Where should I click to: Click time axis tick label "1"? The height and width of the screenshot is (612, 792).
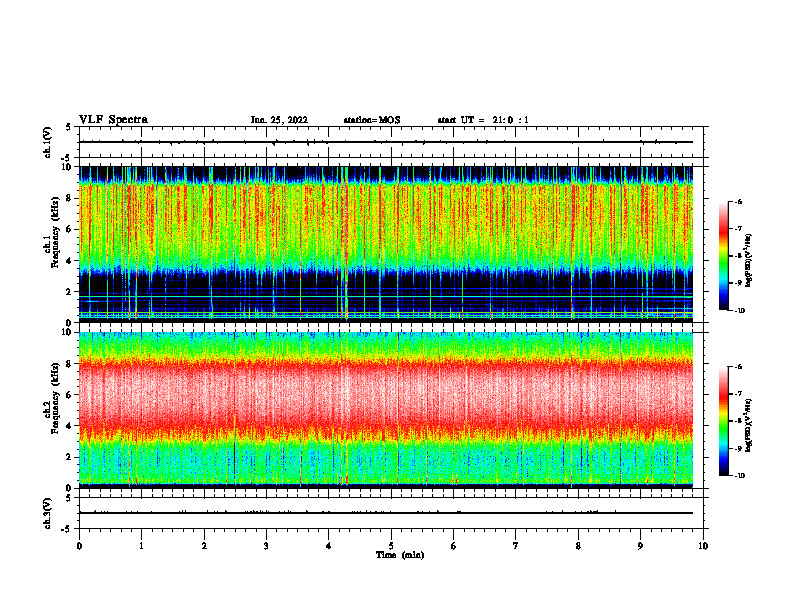click(141, 546)
